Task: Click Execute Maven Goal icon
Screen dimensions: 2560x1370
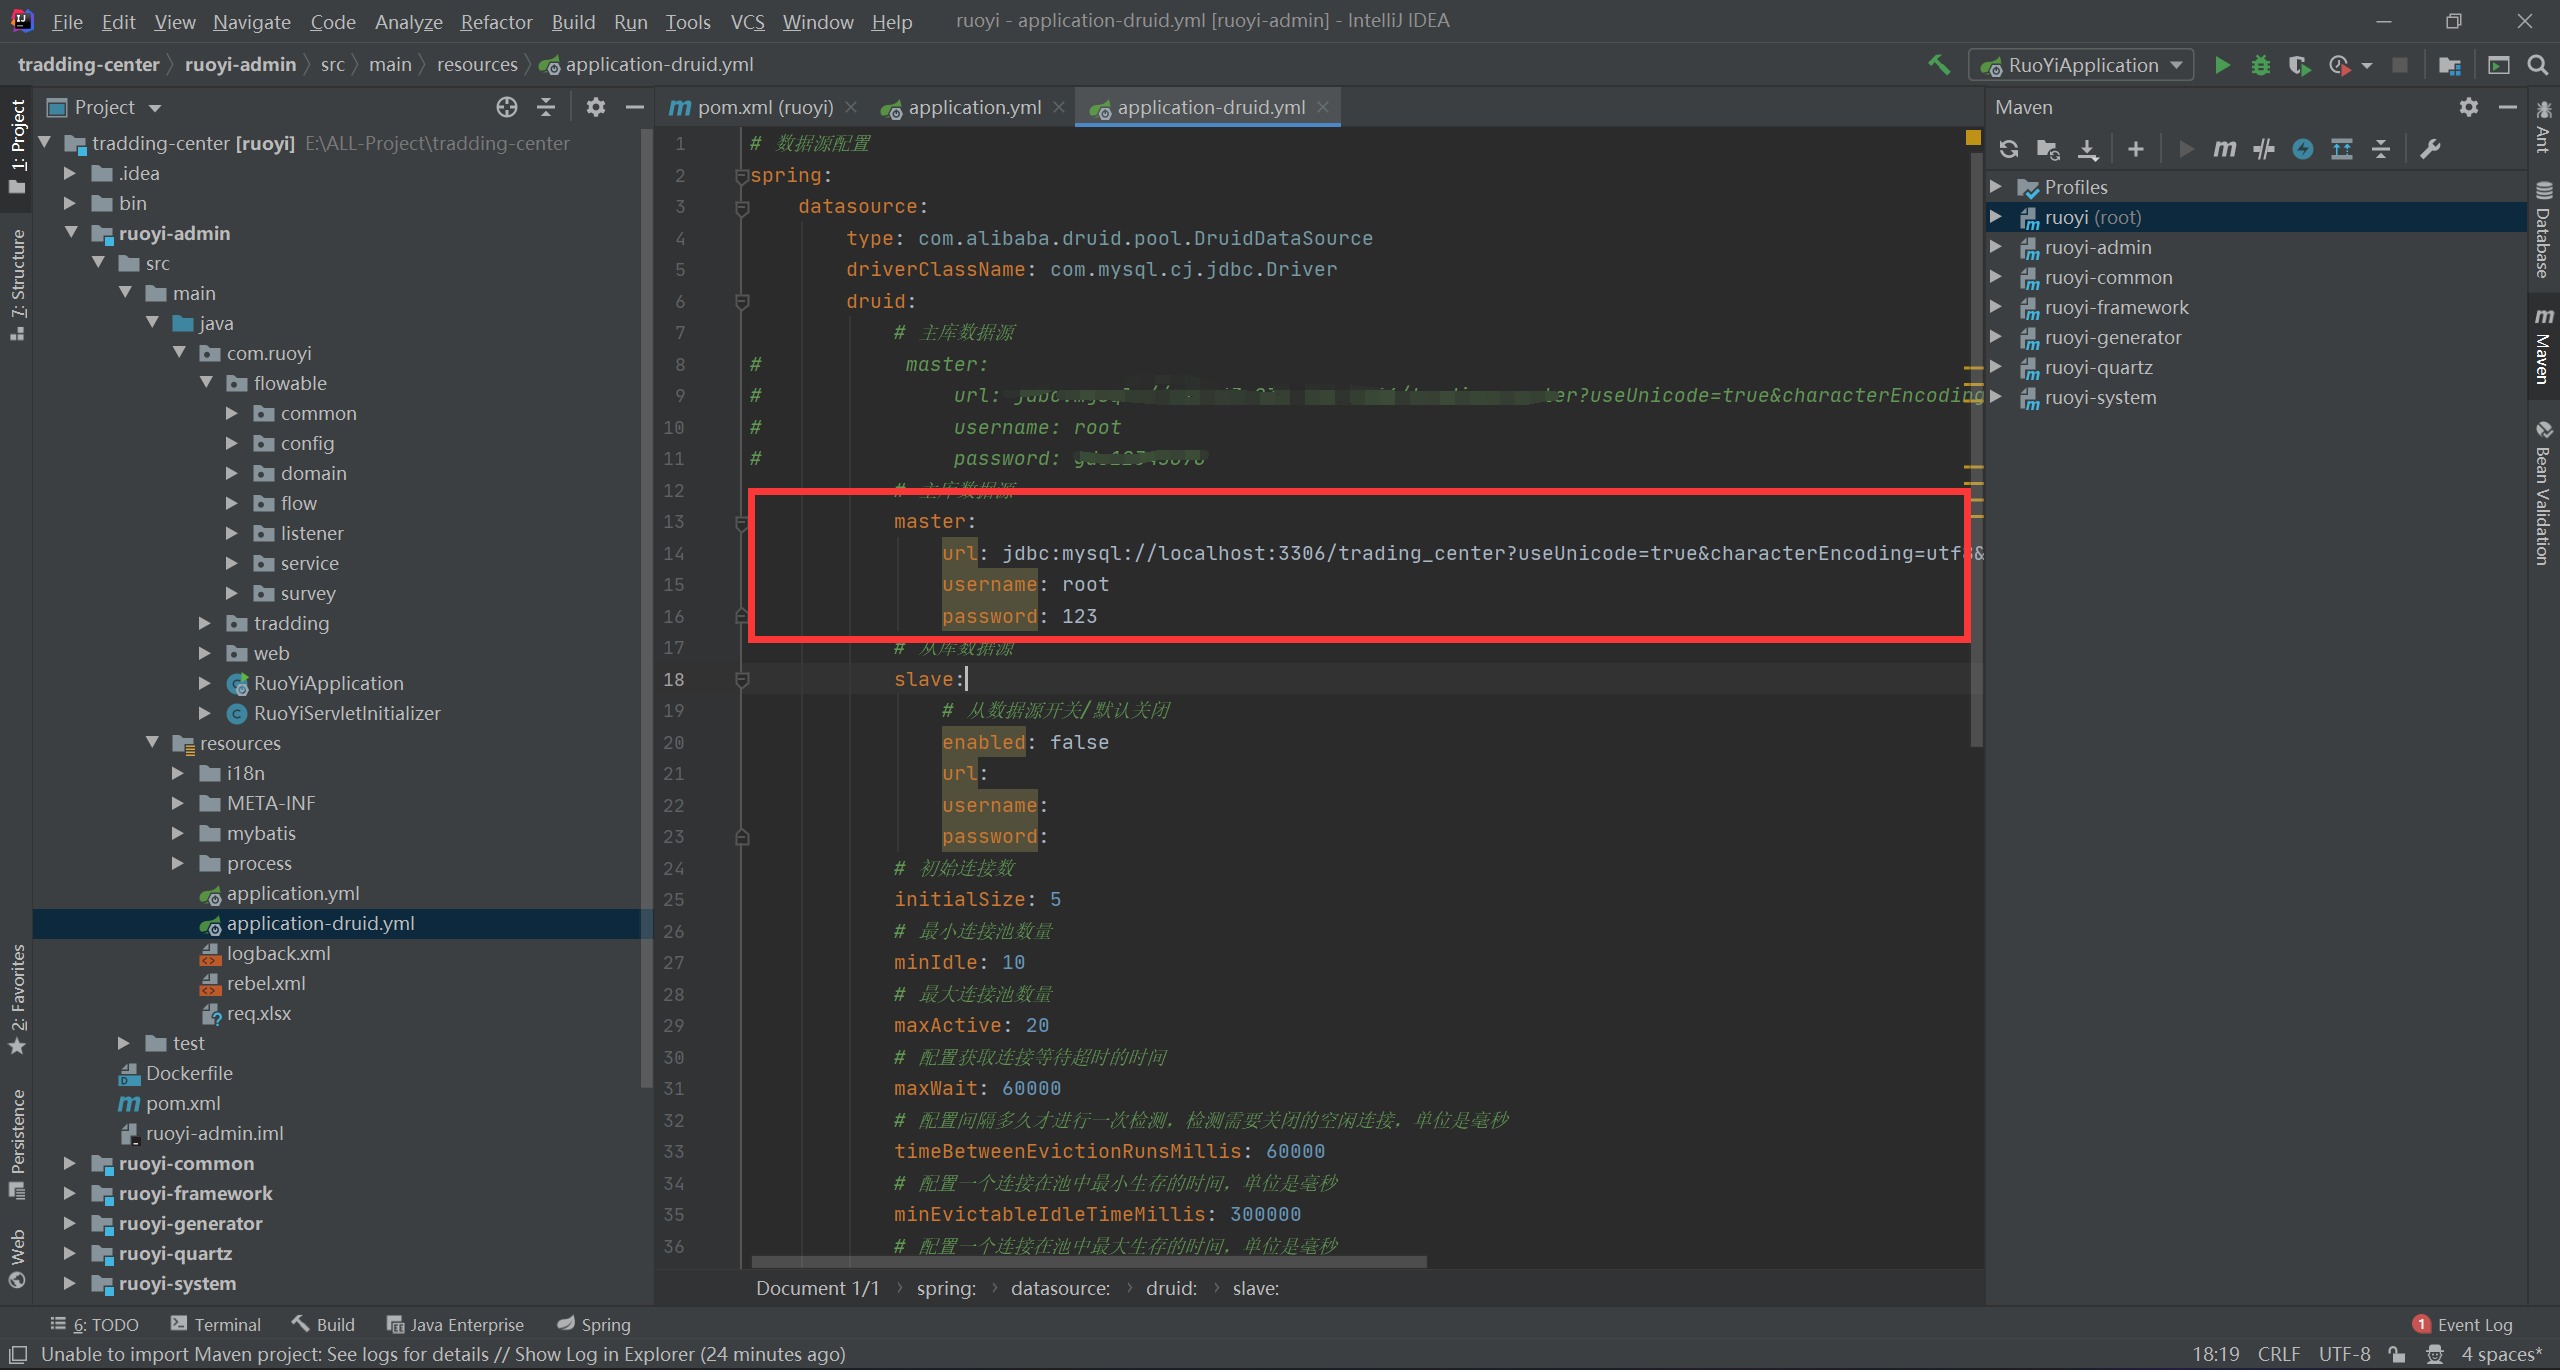Action: pos(2224,149)
